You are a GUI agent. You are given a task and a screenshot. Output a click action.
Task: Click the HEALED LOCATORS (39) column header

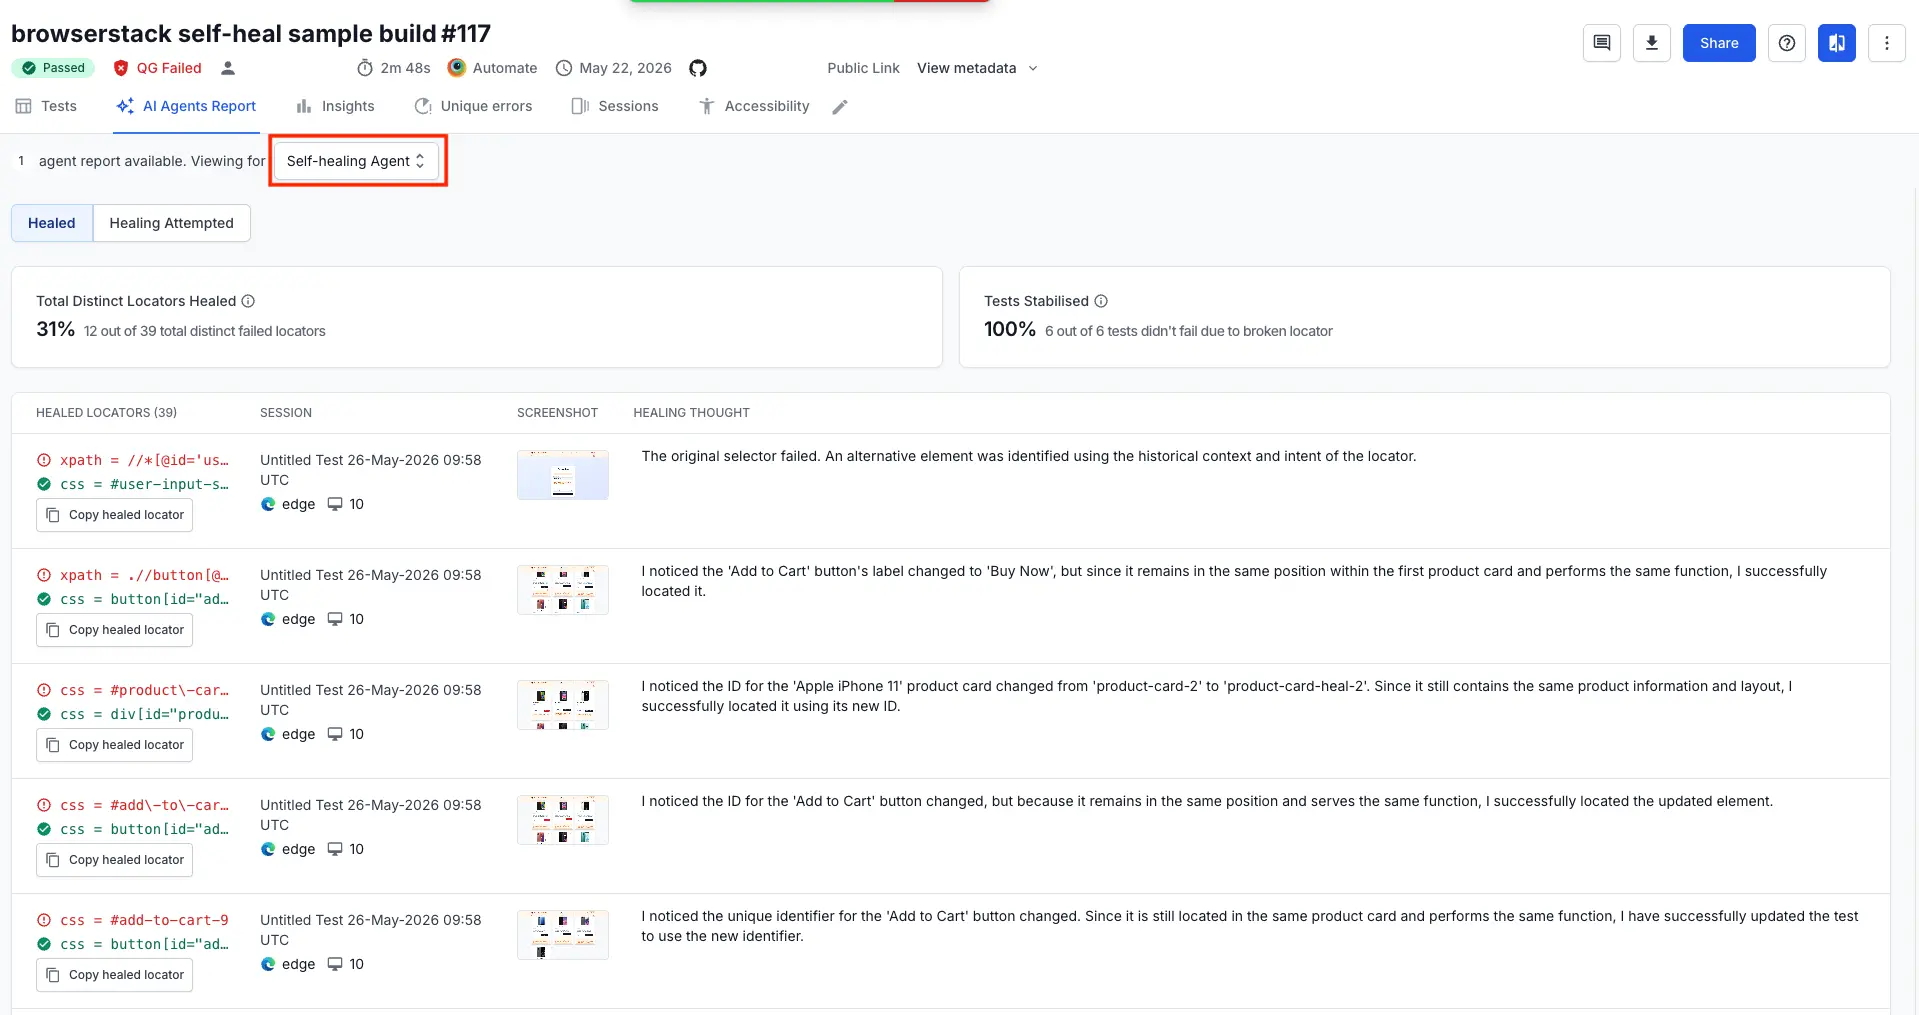[x=106, y=413]
